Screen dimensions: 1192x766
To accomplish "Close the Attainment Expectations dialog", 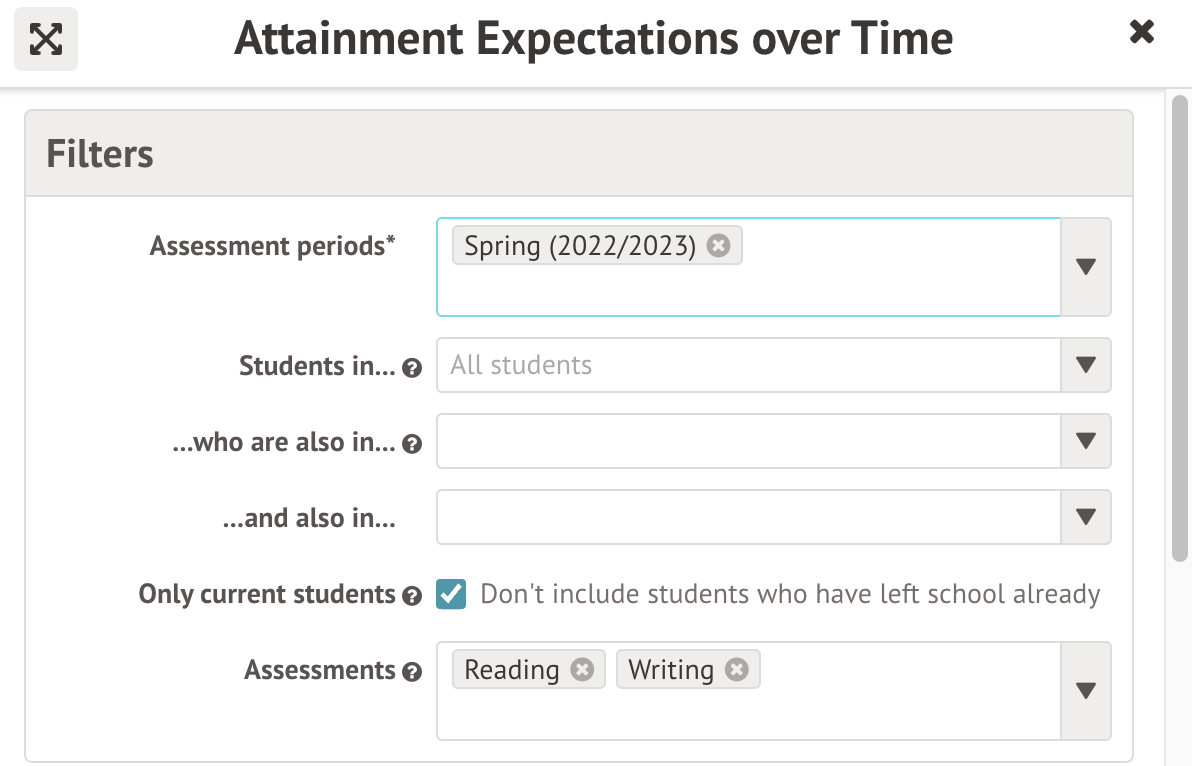I will 1141,32.
